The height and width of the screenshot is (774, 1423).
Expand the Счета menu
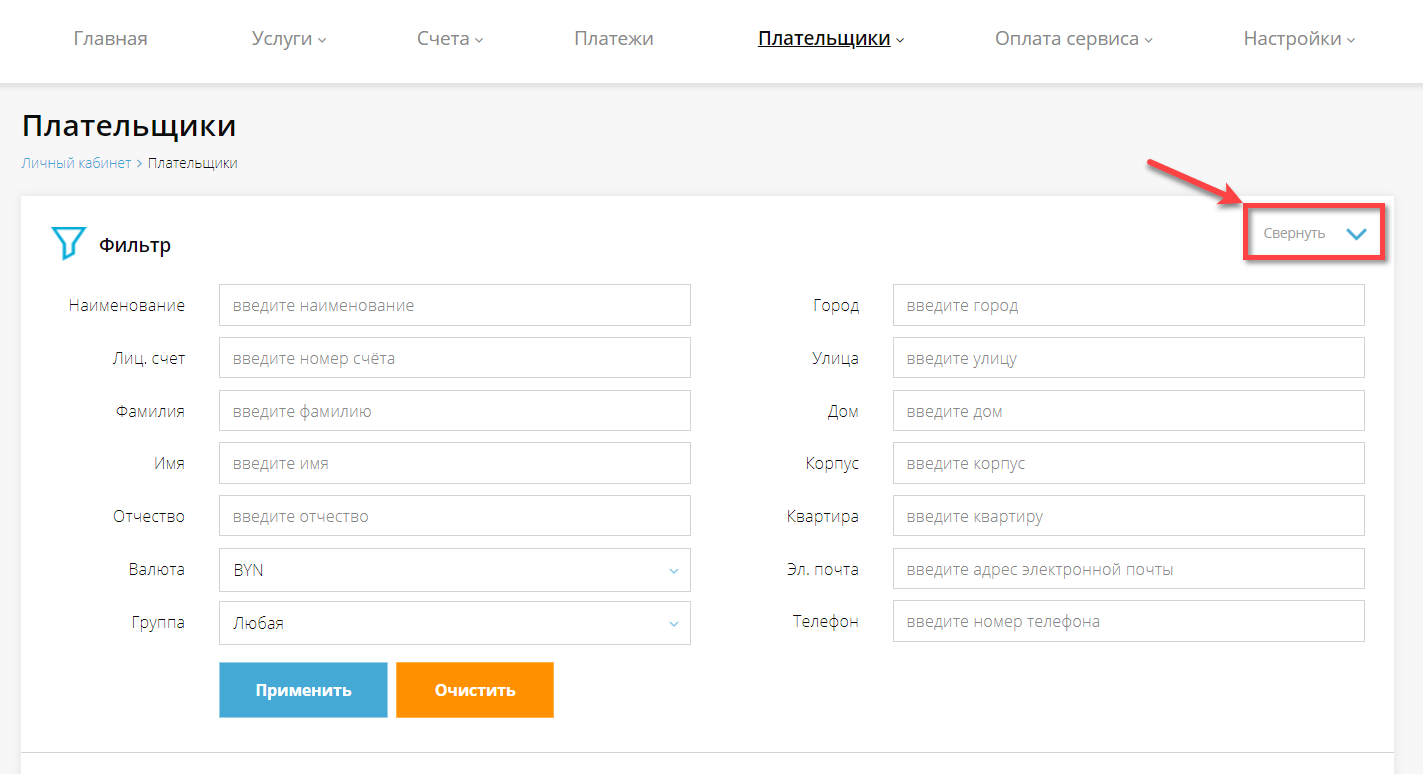click(x=450, y=39)
